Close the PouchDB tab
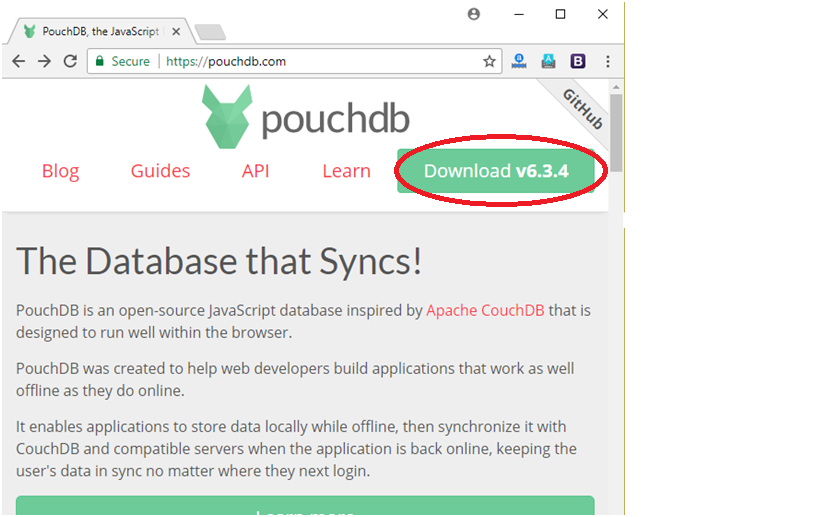 [176, 31]
